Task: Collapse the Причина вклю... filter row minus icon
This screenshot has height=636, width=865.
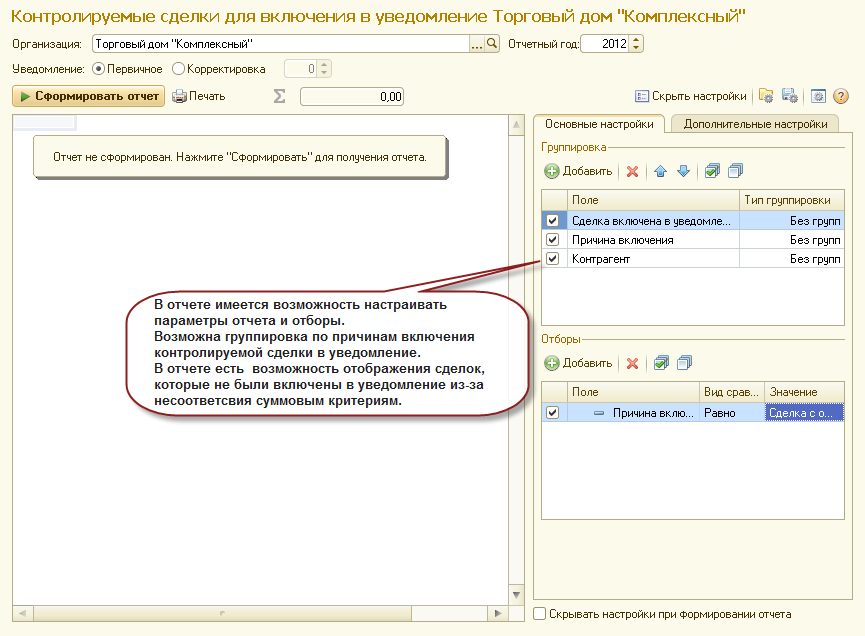Action: pyautogui.click(x=599, y=413)
